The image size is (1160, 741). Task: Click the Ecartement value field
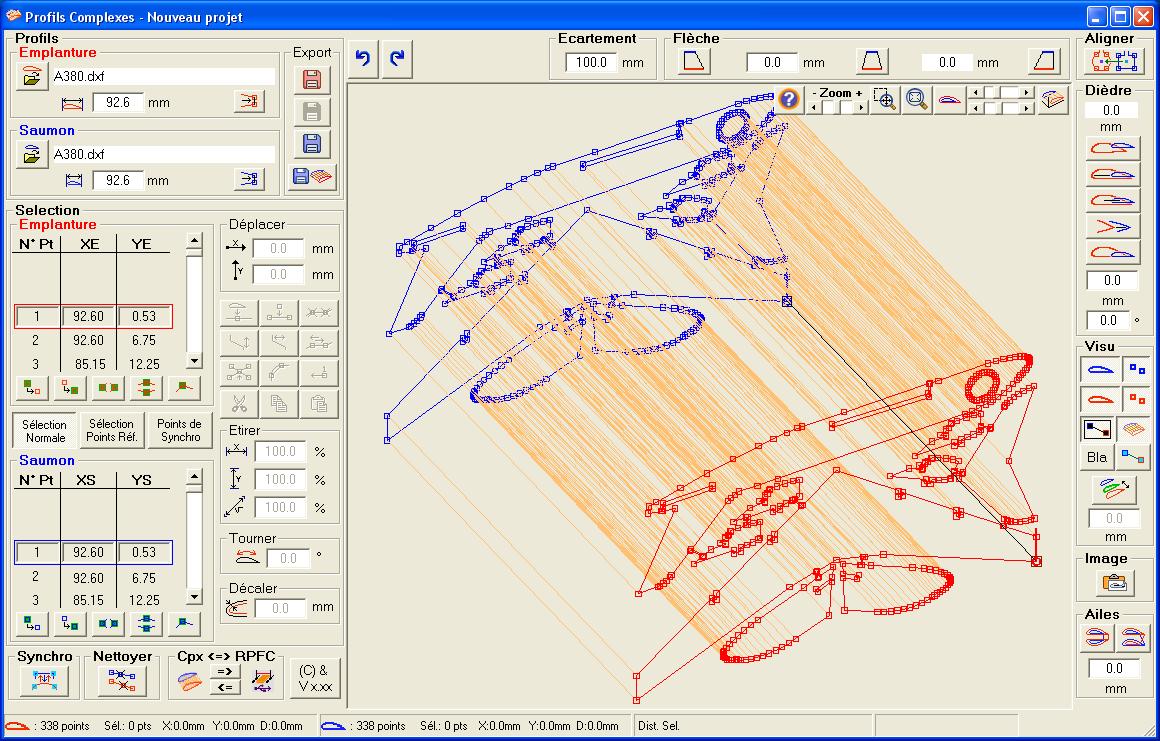coord(591,62)
